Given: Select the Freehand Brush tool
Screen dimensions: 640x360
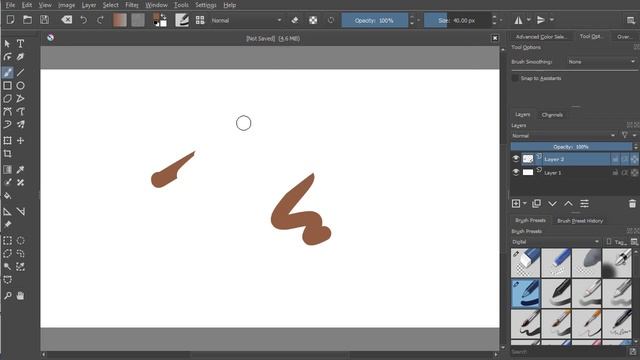Looking at the screenshot, I should (x=7, y=73).
